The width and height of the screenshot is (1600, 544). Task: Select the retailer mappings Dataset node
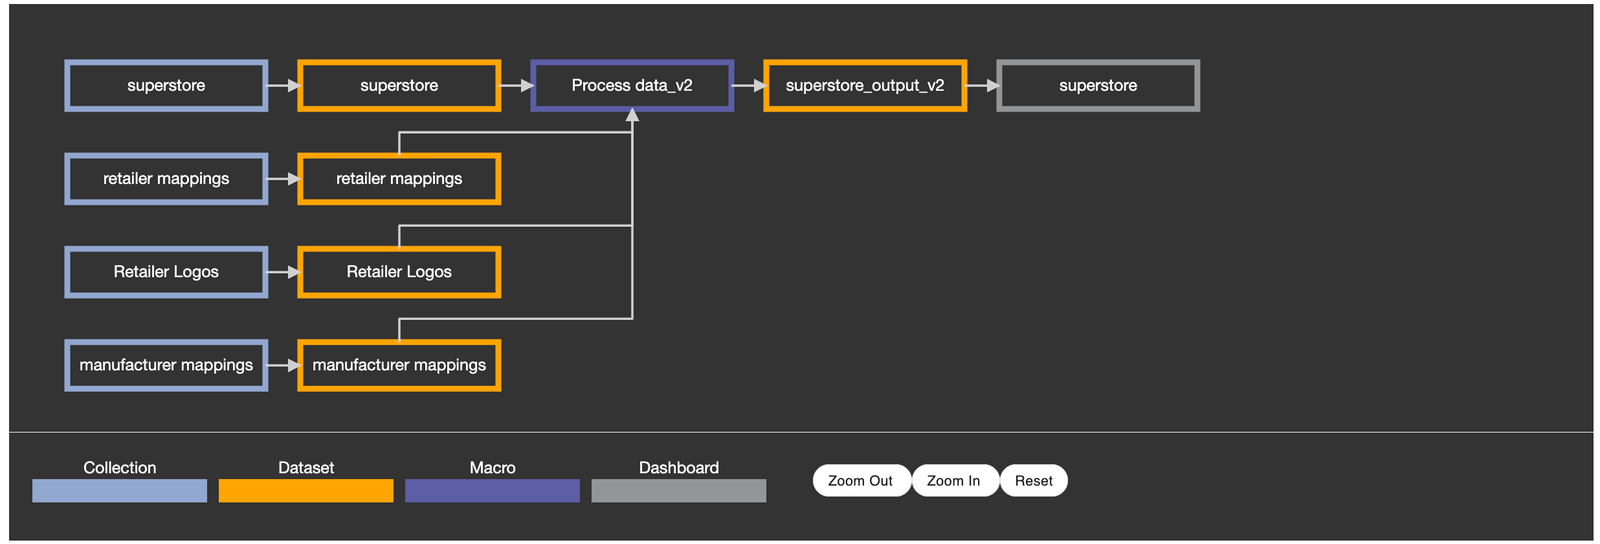tap(399, 179)
